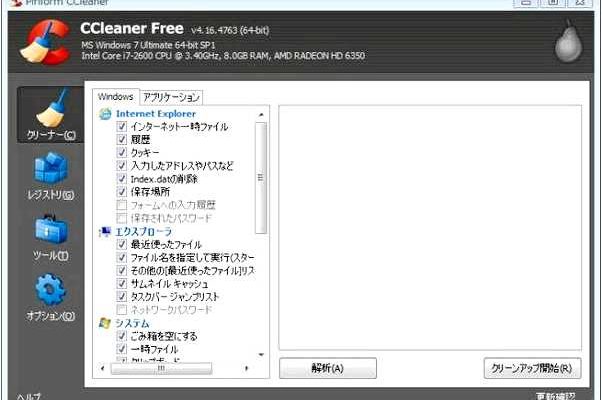The image size is (602, 400).
Task: Open the レジストリ registry cubes icon
Action: (50, 168)
